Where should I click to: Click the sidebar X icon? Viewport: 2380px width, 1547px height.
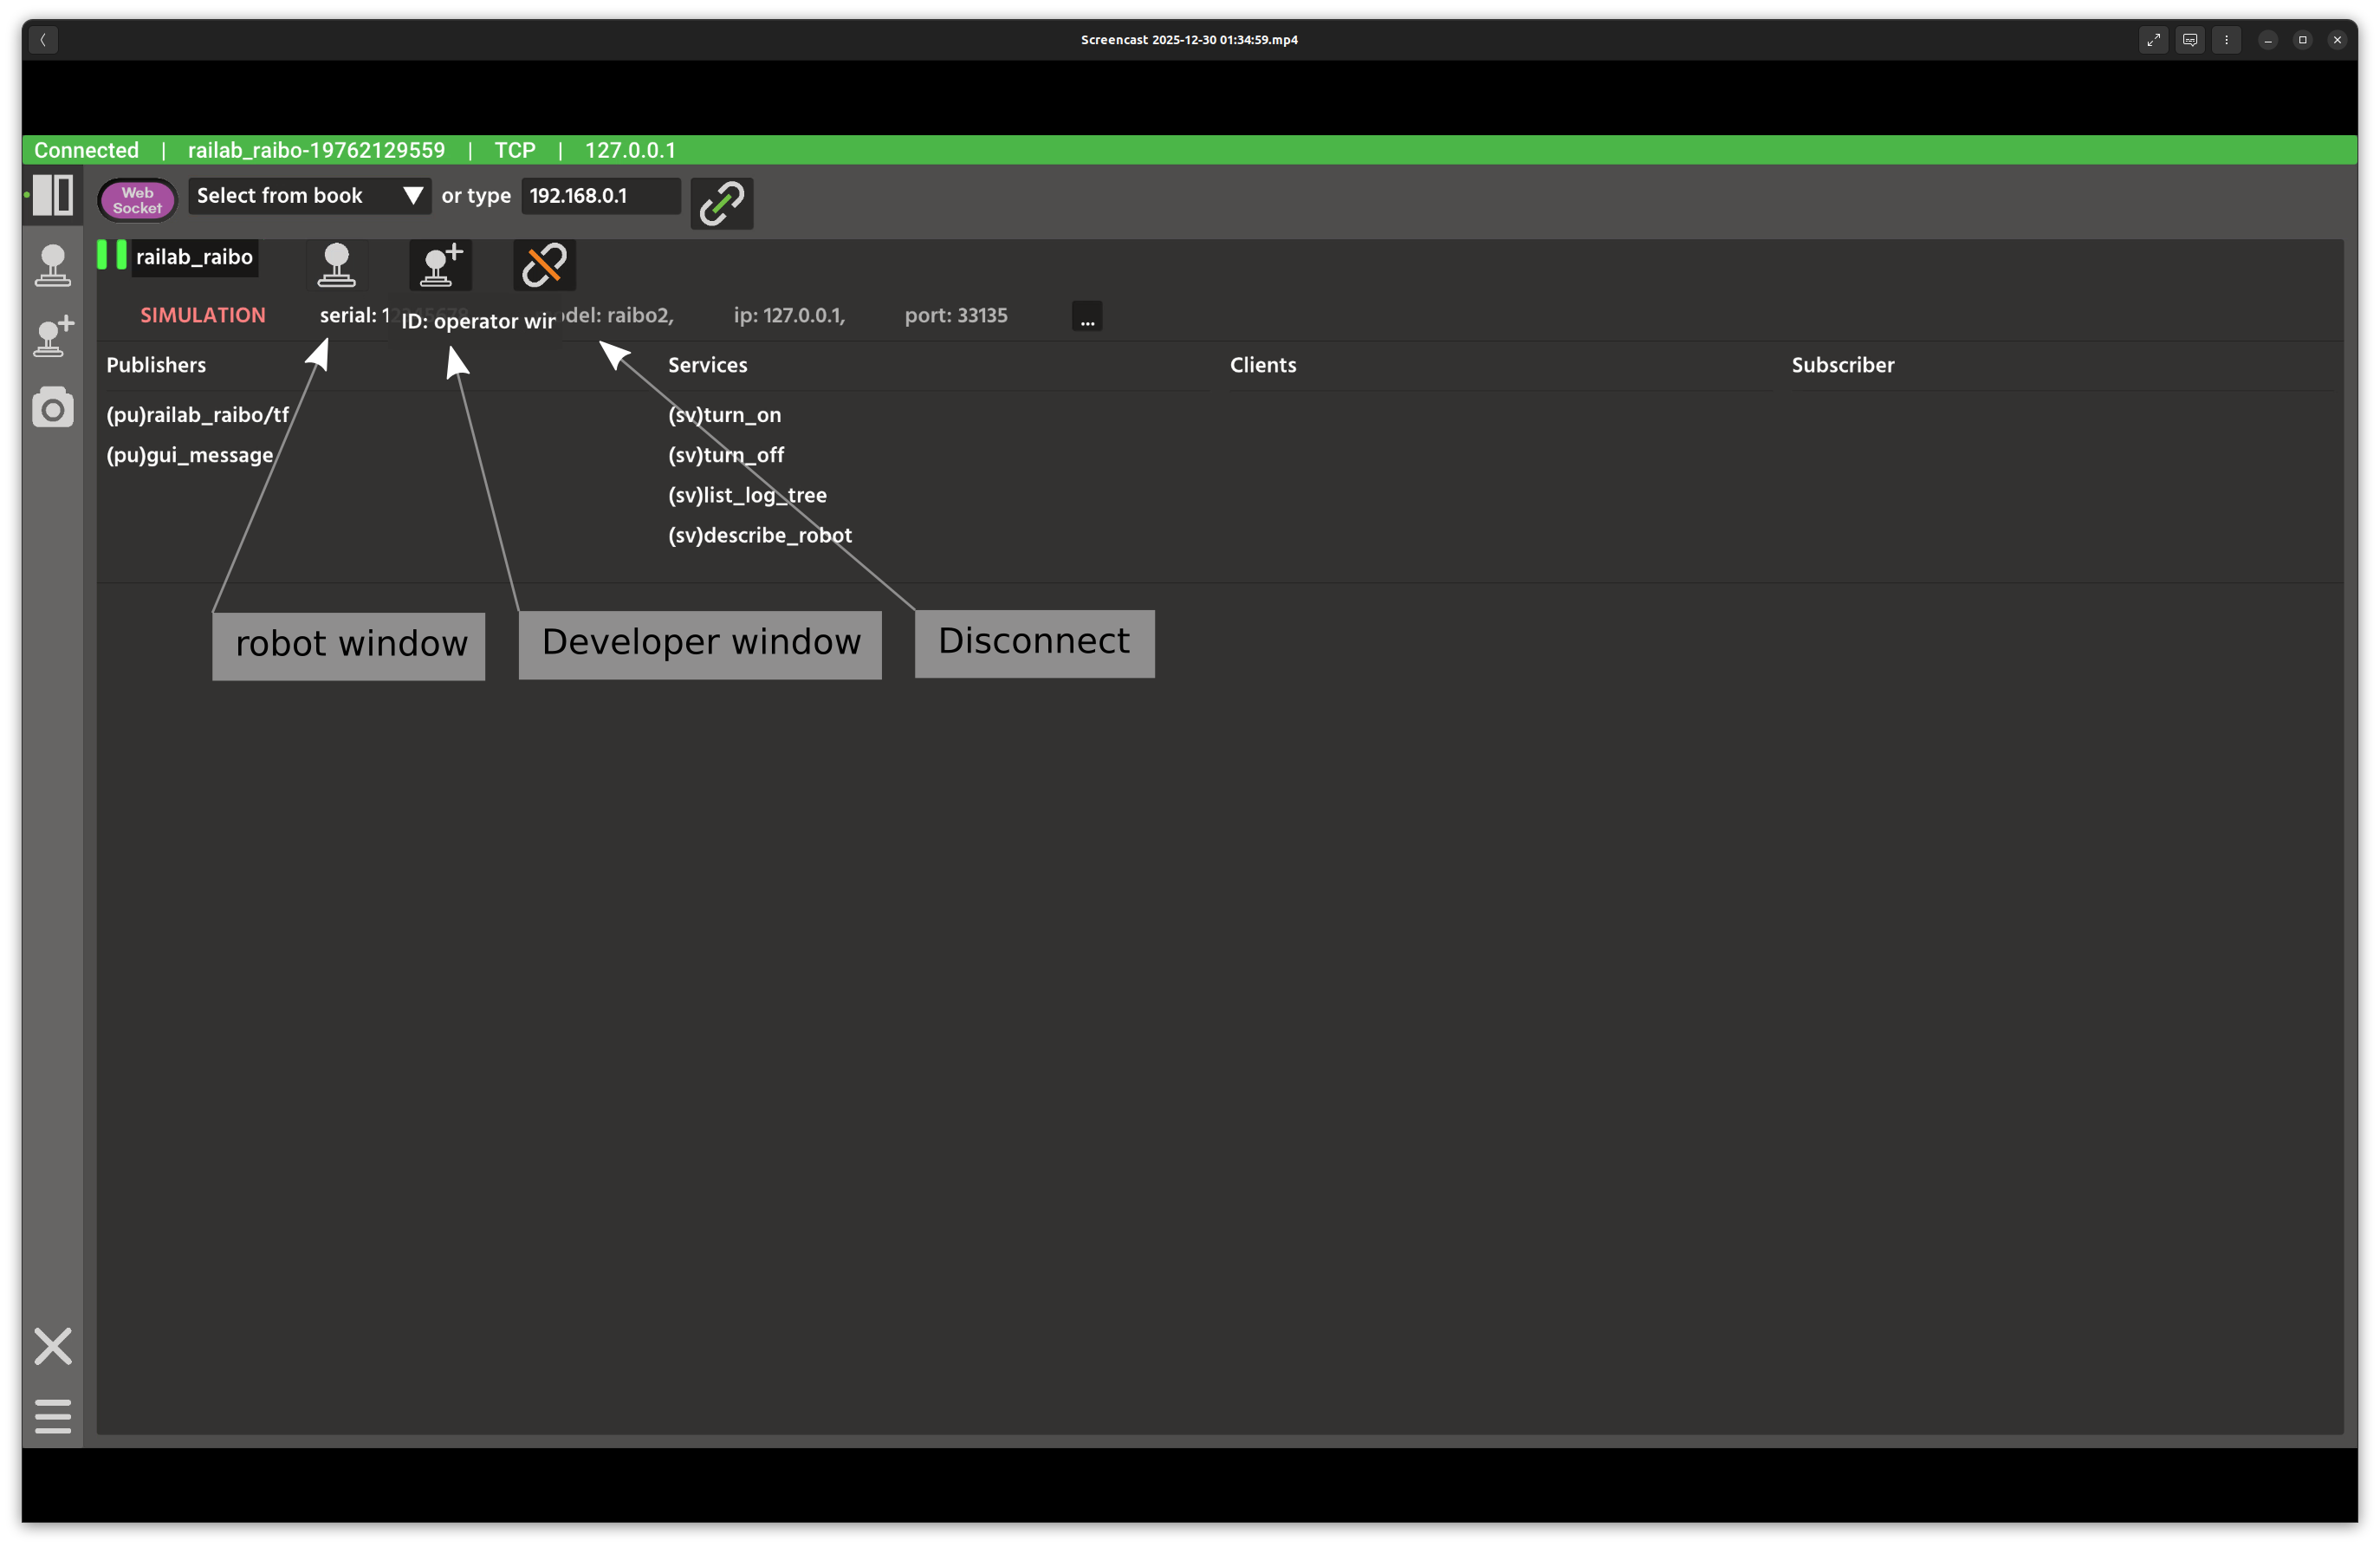click(53, 1346)
